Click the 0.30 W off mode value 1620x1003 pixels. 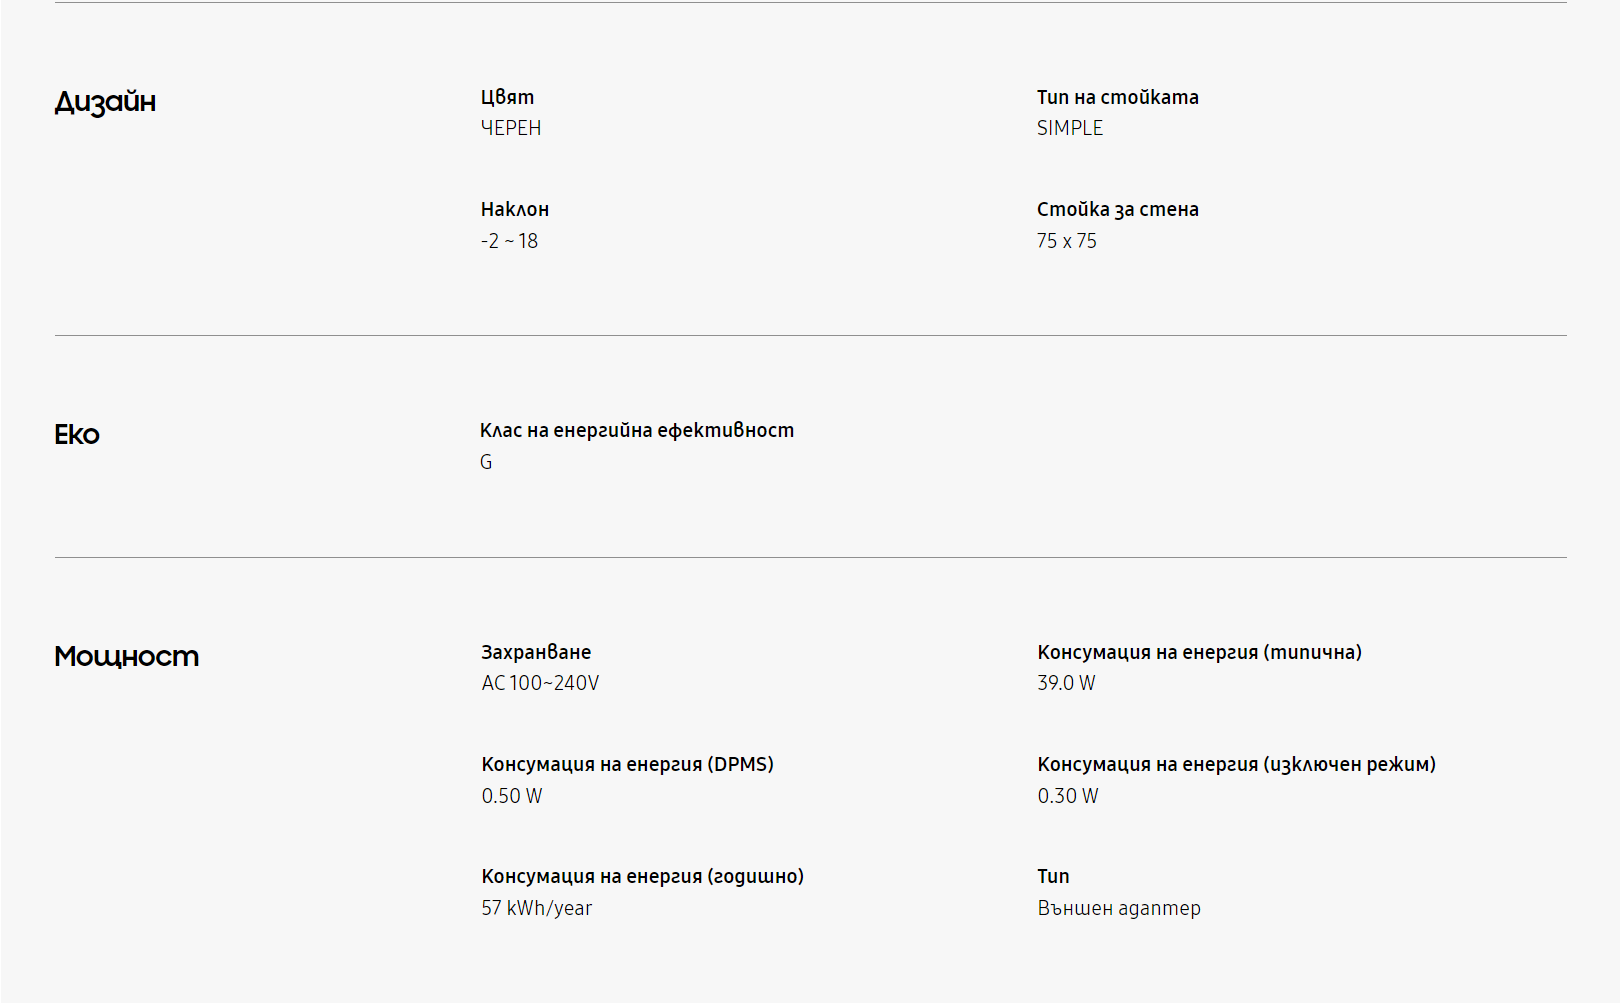click(x=1068, y=796)
